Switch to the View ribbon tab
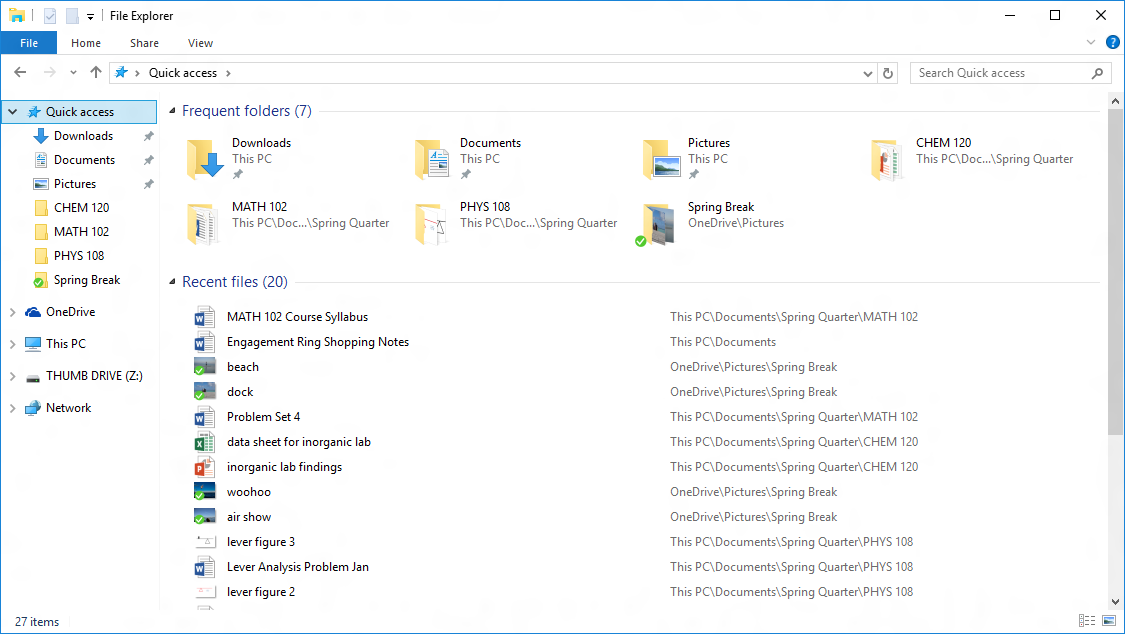The image size is (1125, 634). click(200, 43)
